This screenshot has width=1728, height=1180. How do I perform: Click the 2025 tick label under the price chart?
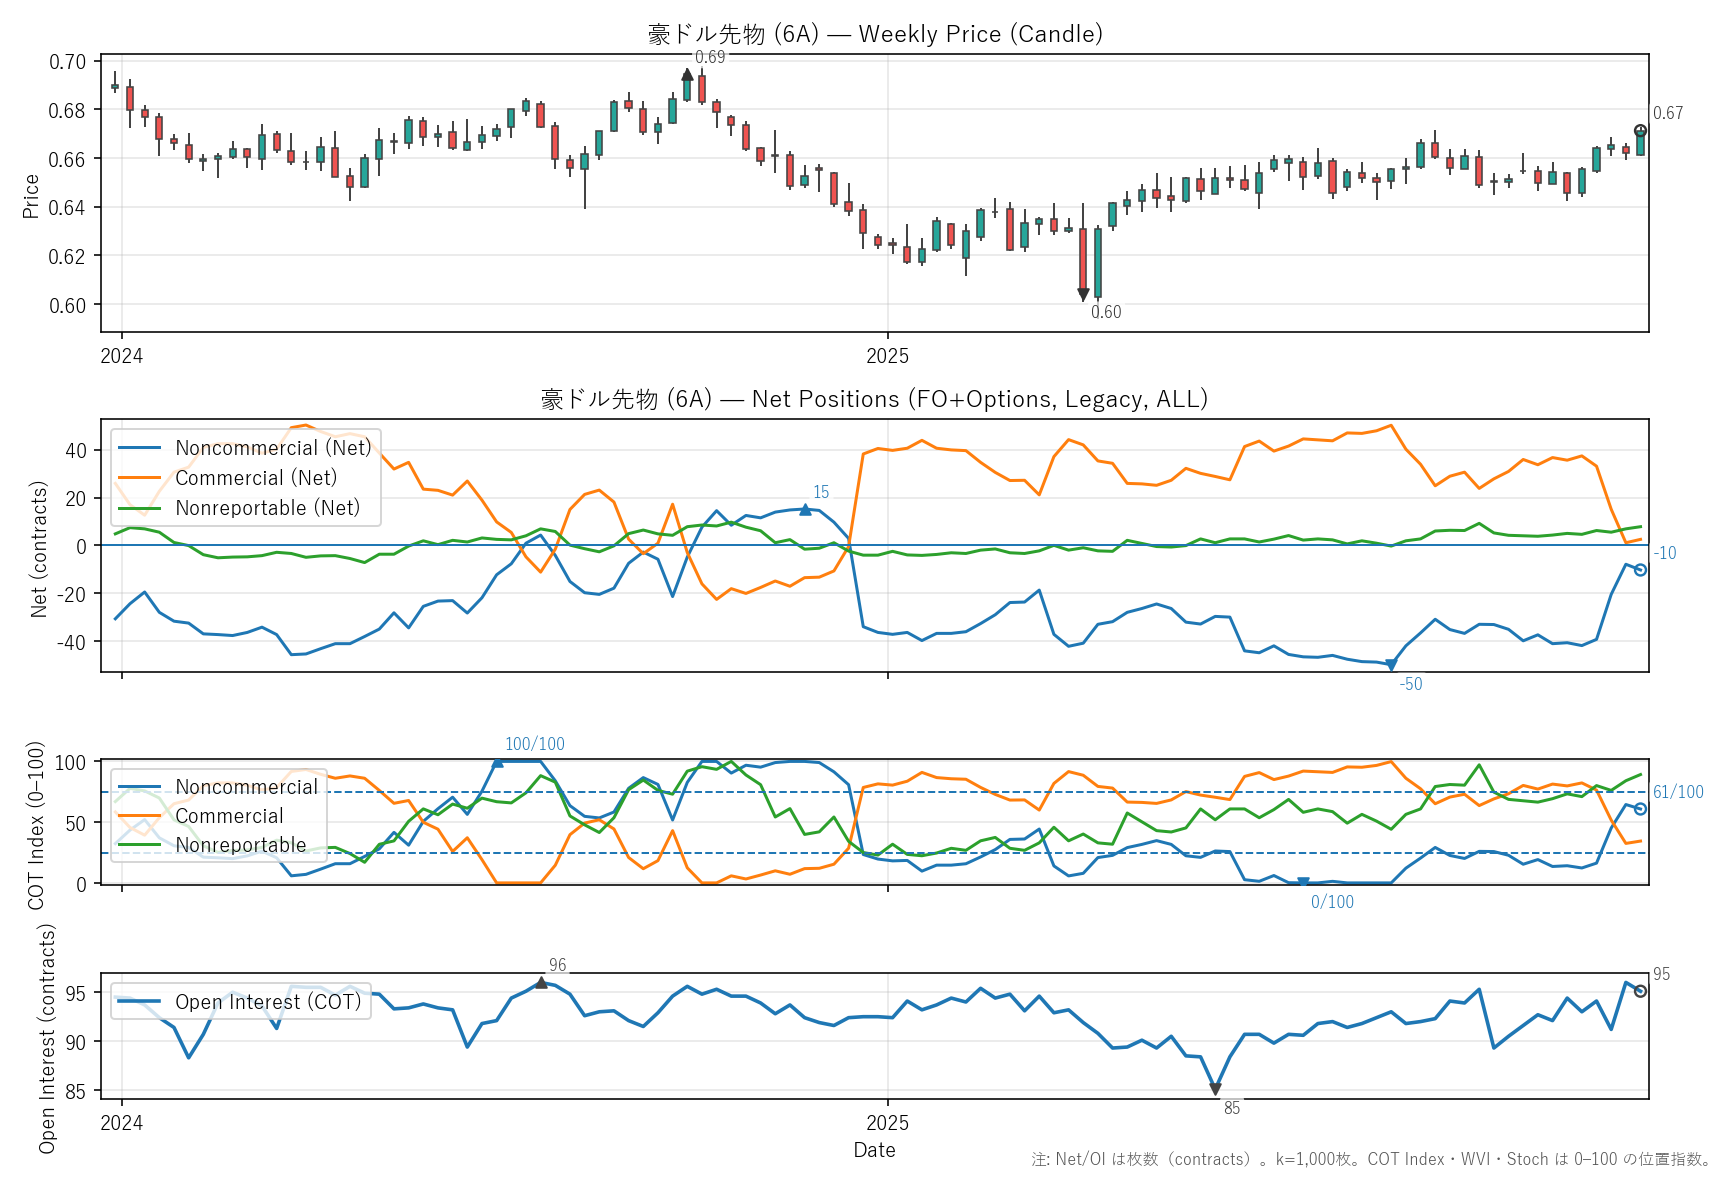coord(887,356)
